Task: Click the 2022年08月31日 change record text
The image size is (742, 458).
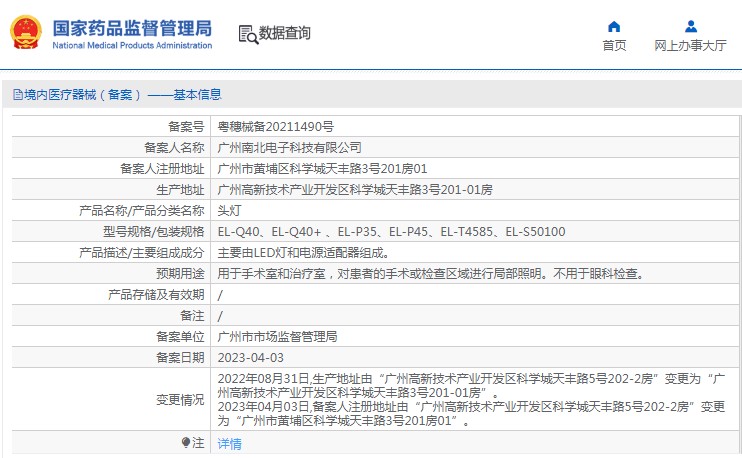Action: click(x=471, y=386)
